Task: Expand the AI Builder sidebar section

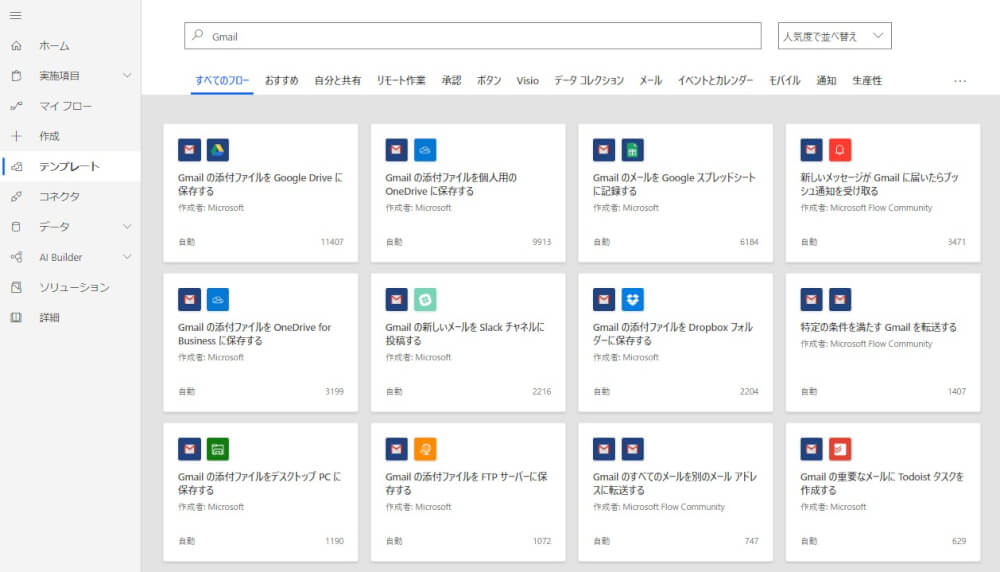Action: pos(127,257)
